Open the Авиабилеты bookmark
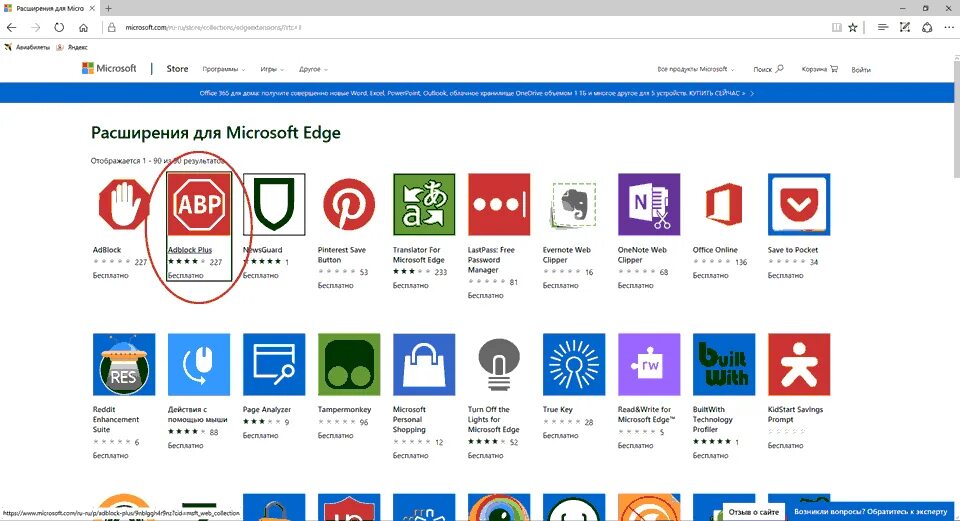The height and width of the screenshot is (521, 960). tap(27, 47)
